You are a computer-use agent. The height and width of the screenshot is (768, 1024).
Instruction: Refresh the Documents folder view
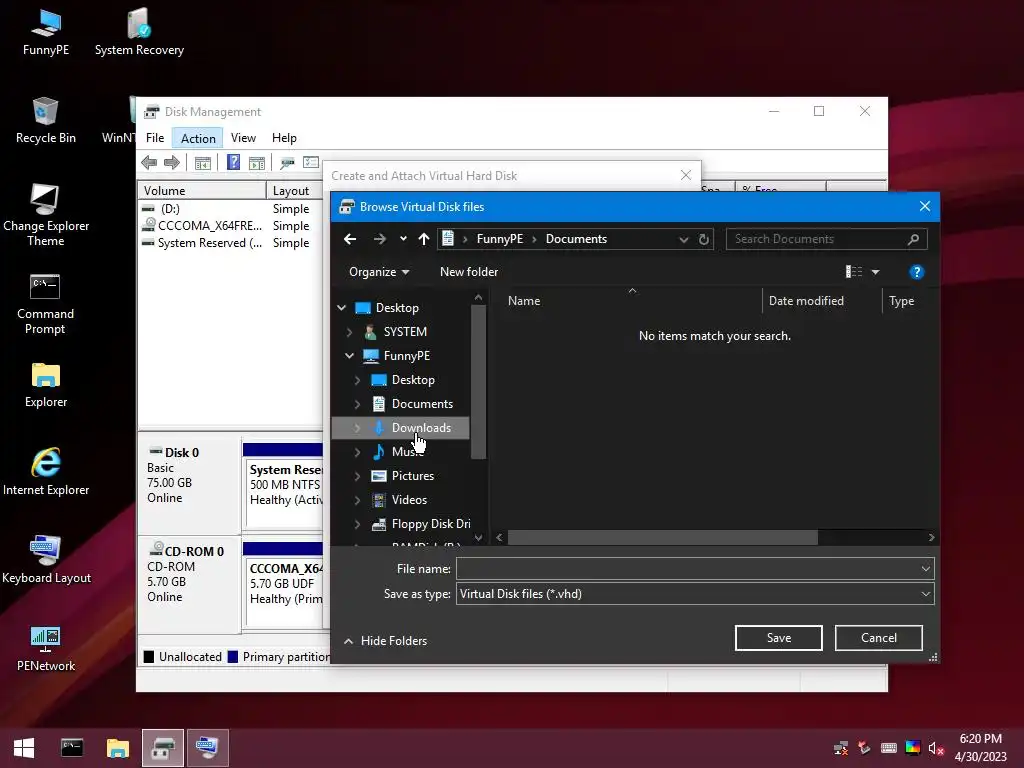point(703,239)
